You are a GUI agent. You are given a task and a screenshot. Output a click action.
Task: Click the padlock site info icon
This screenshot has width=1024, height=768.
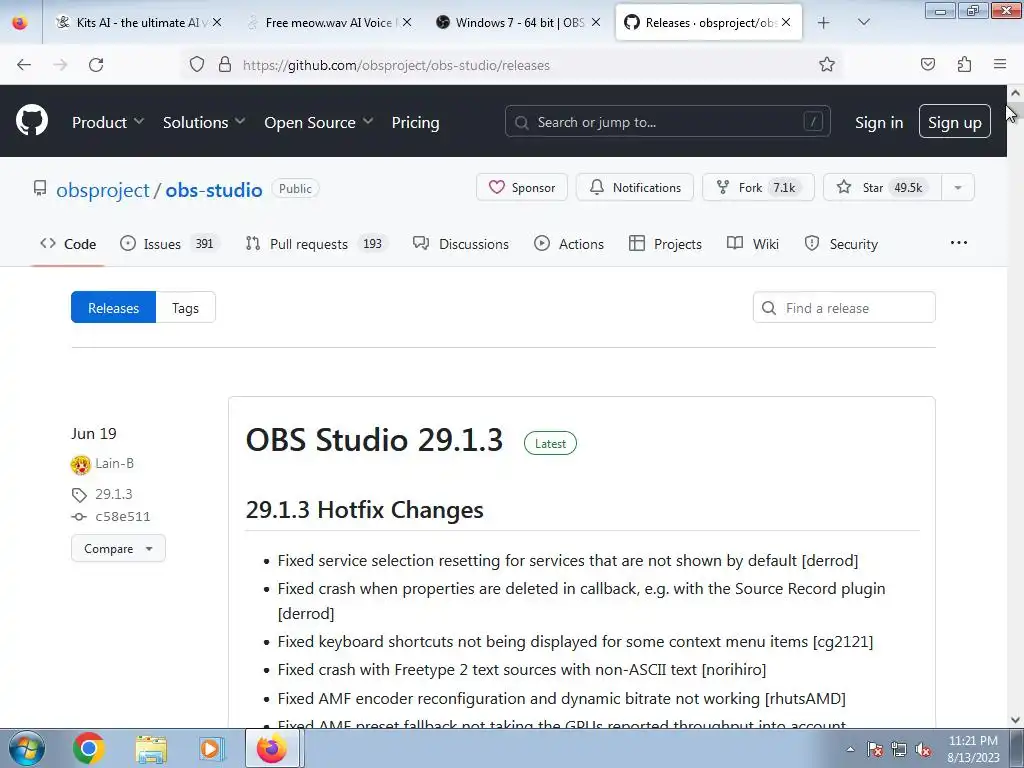(x=225, y=64)
